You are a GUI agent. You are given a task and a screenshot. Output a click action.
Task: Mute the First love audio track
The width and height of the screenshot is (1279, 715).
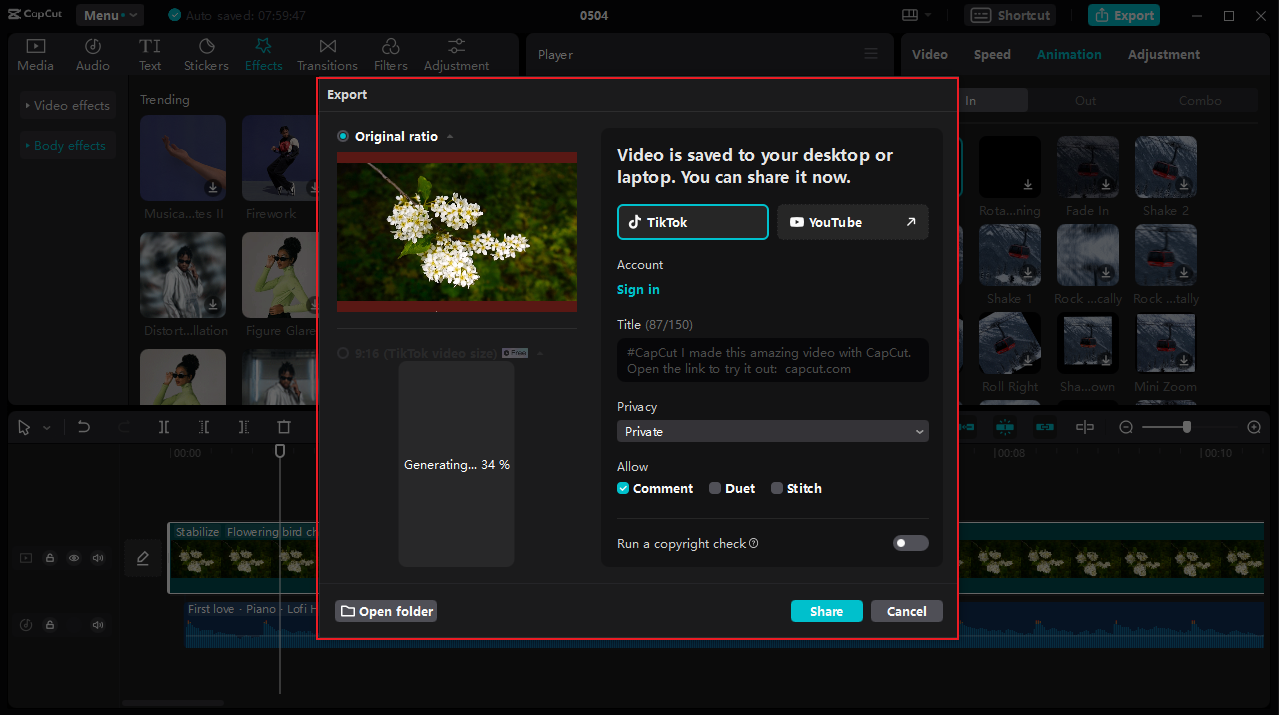pyautogui.click(x=98, y=625)
